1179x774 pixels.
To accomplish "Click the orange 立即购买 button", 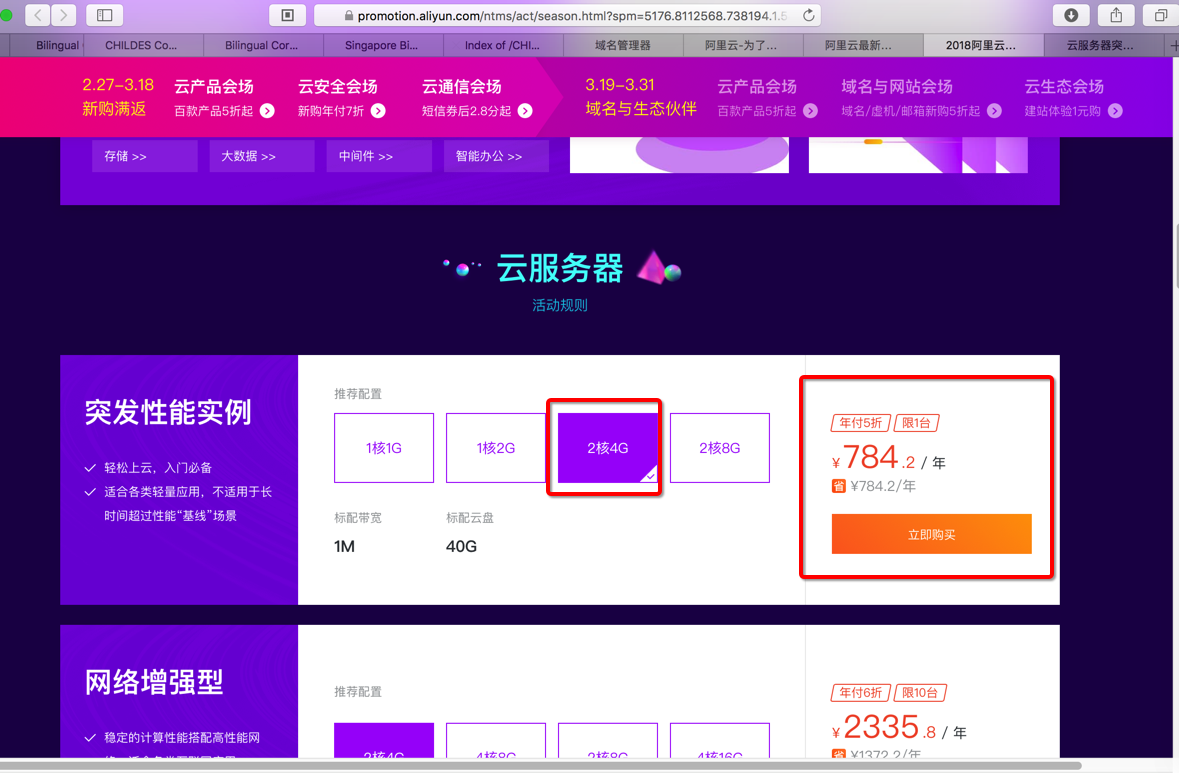I will pyautogui.click(x=932, y=534).
